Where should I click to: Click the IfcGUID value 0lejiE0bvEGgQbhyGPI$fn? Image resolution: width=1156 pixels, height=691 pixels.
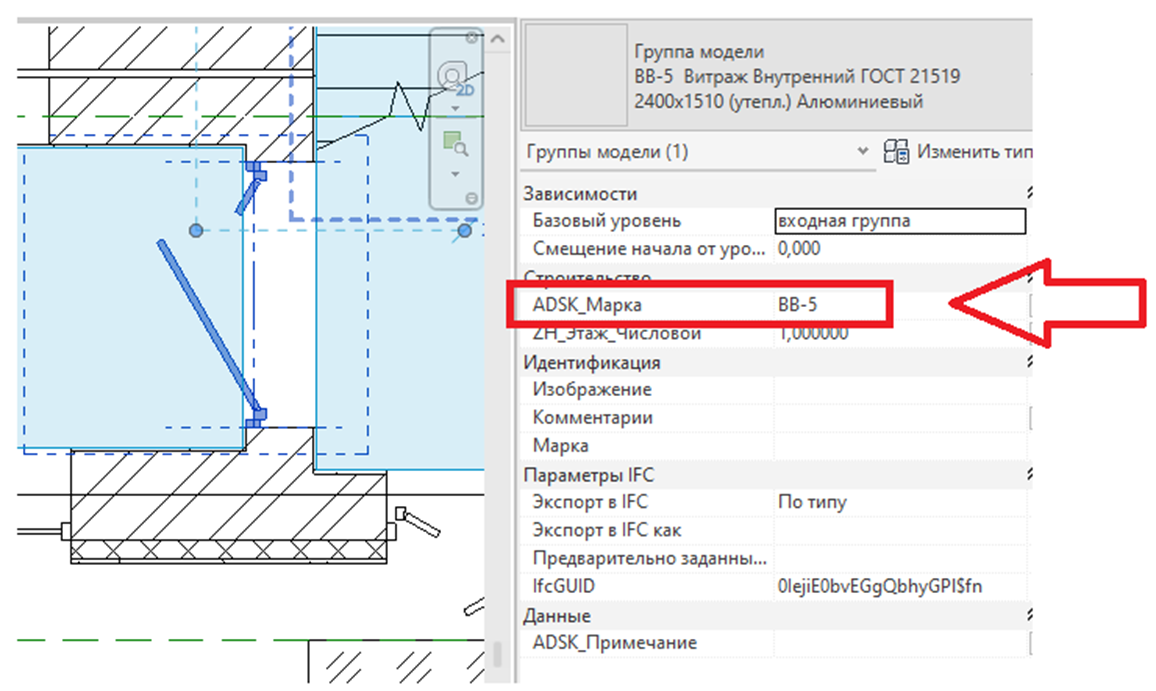click(880, 586)
